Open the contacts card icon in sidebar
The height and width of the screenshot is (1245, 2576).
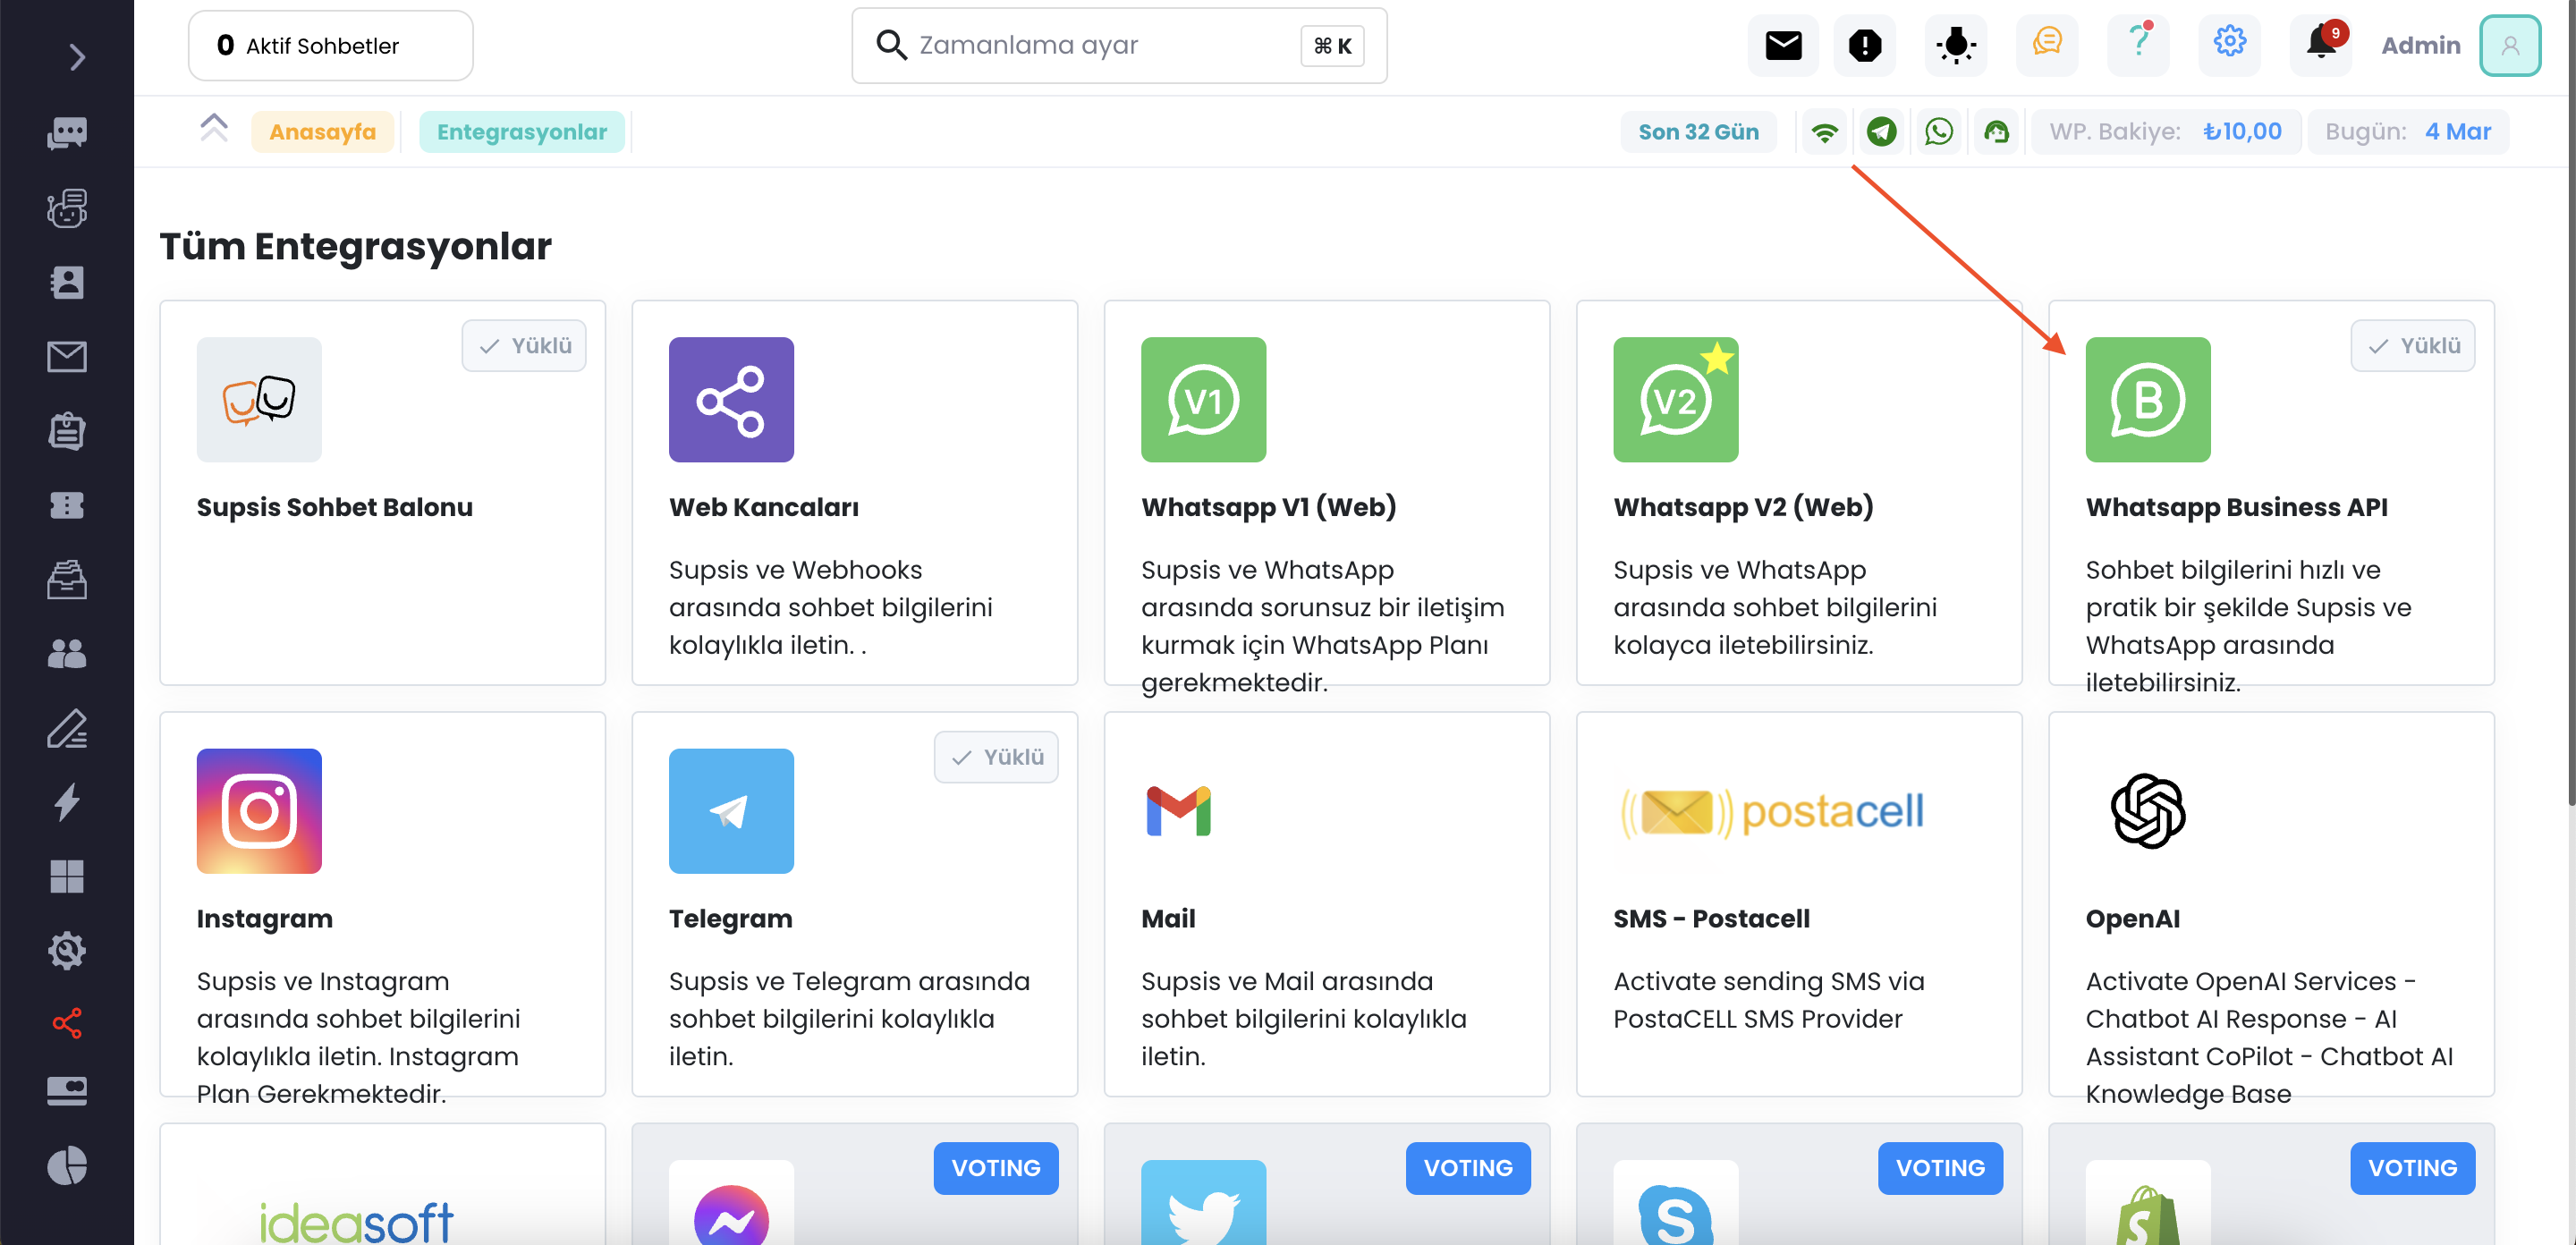[x=67, y=282]
